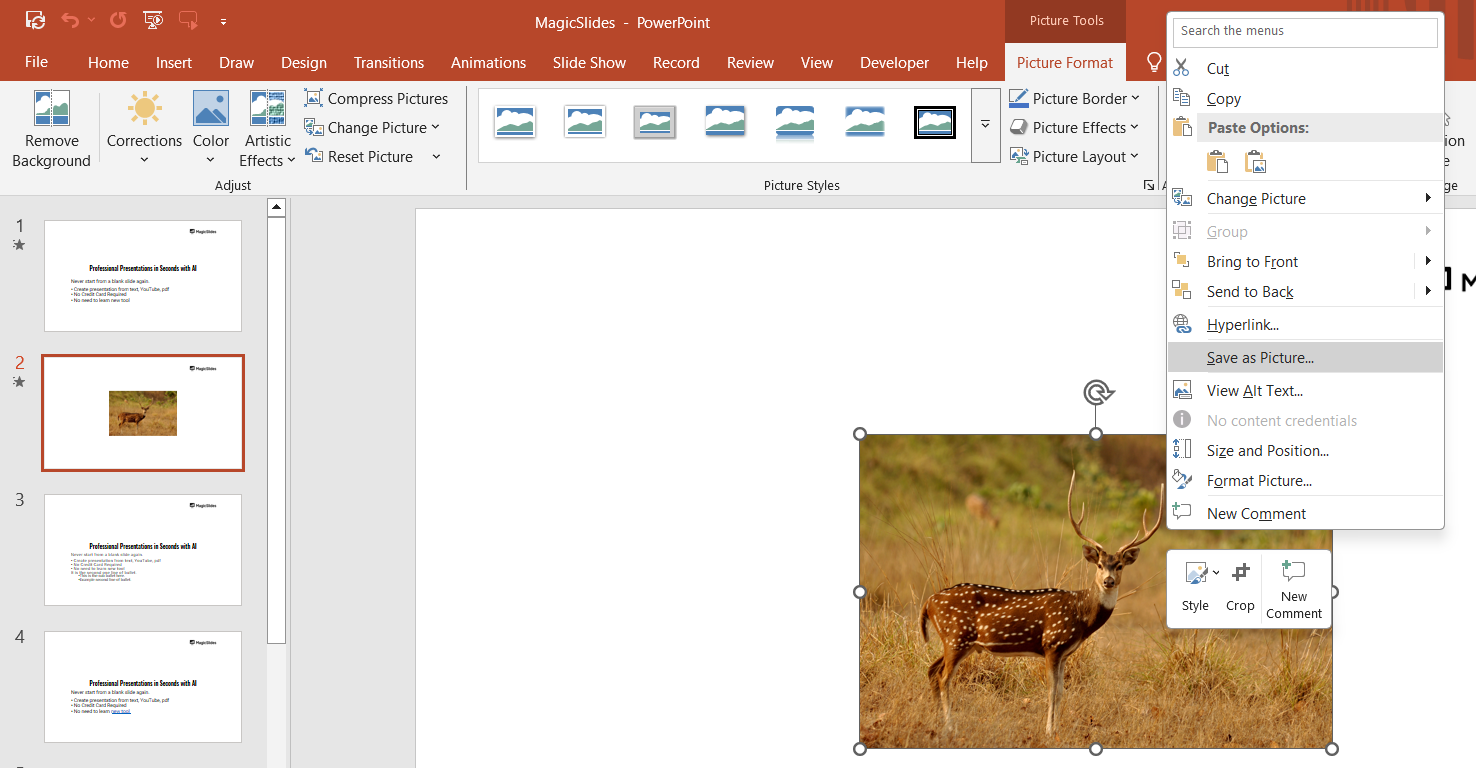Switch to the Transitions tab
This screenshot has height=768, width=1476.
(388, 62)
